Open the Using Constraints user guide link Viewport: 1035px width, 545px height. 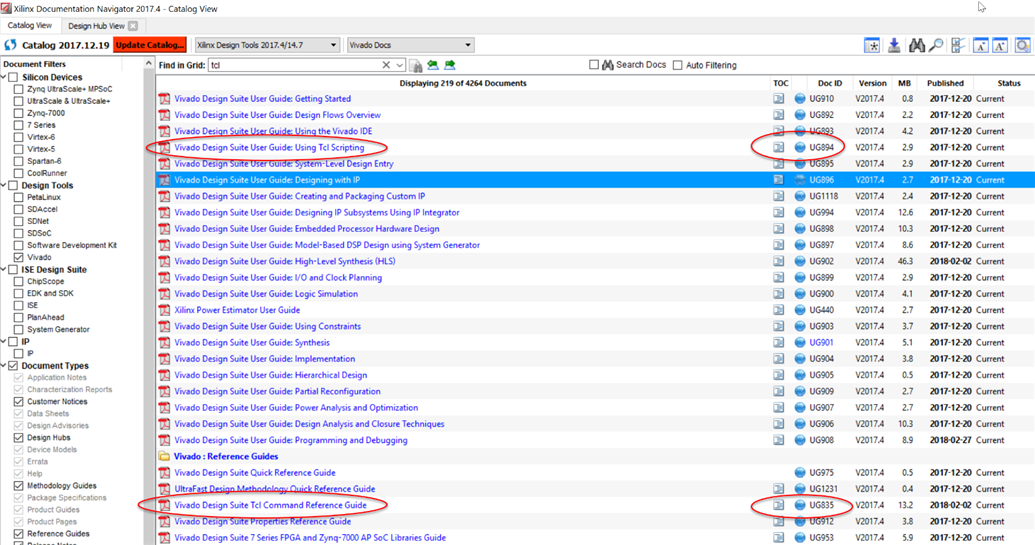pos(267,327)
